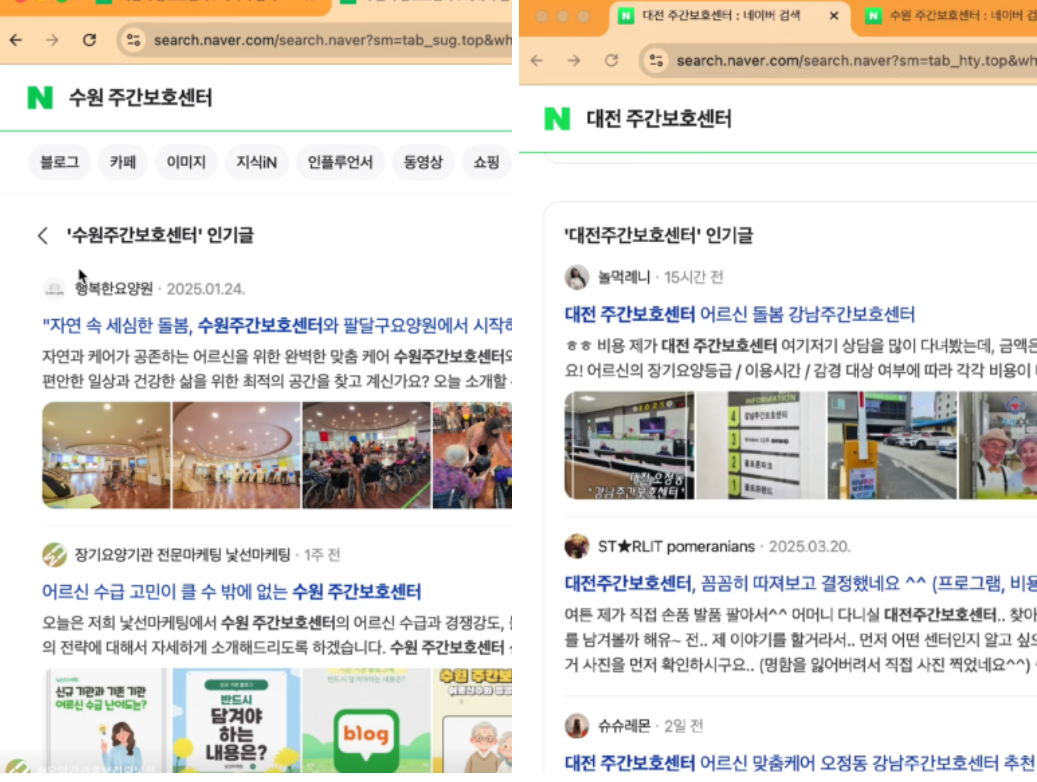This screenshot has width=1037, height=782.
Task: Open site info icon in right window address bar
Action: [x=656, y=61]
